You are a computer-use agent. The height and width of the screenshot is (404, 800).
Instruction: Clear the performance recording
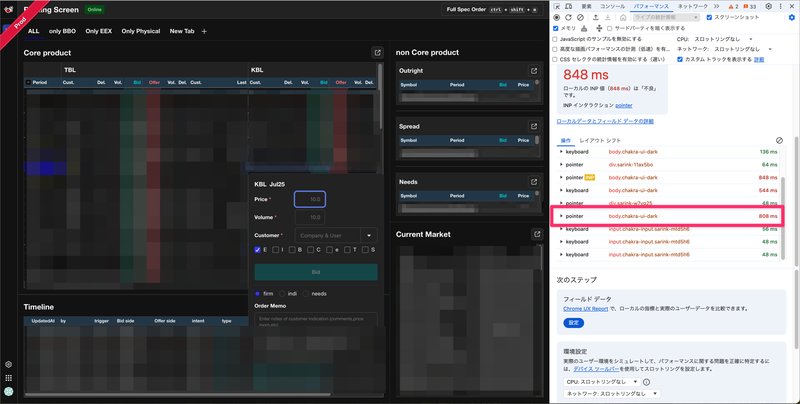[580, 18]
